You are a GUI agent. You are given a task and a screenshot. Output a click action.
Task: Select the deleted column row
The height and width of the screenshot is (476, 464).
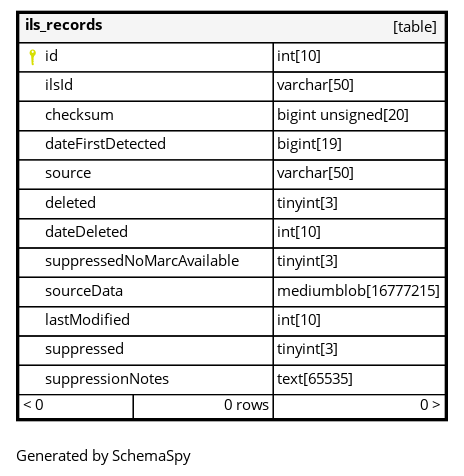pyautogui.click(x=232, y=204)
